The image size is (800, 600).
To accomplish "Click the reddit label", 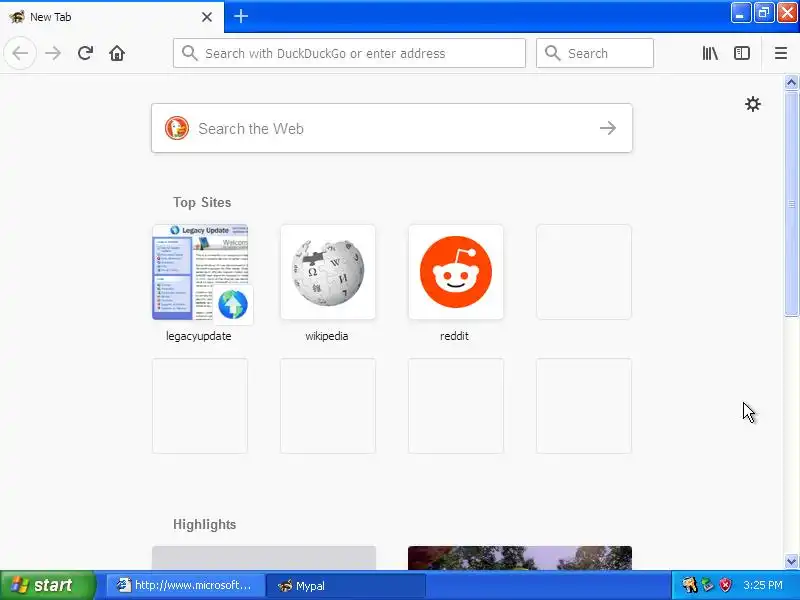I will [x=454, y=336].
